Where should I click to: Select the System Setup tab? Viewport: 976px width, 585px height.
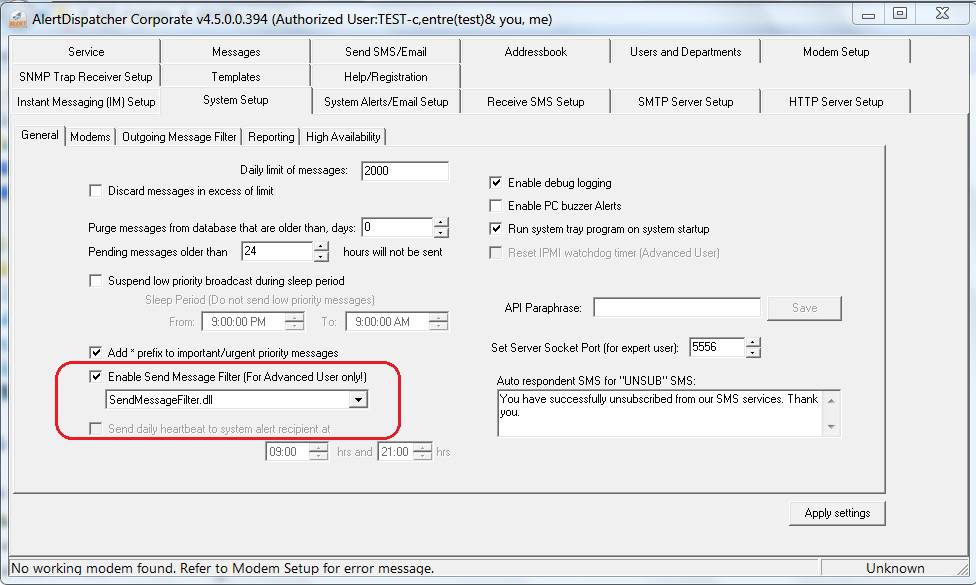click(x=236, y=100)
